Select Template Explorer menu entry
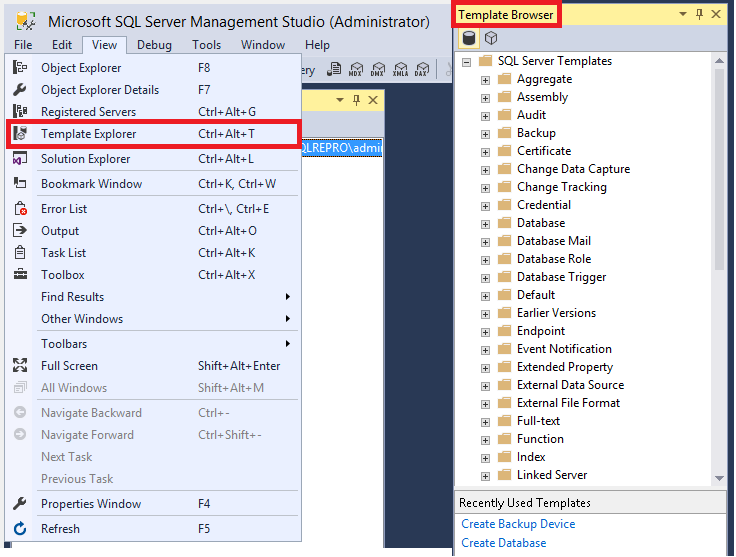736x557 pixels. (x=88, y=134)
